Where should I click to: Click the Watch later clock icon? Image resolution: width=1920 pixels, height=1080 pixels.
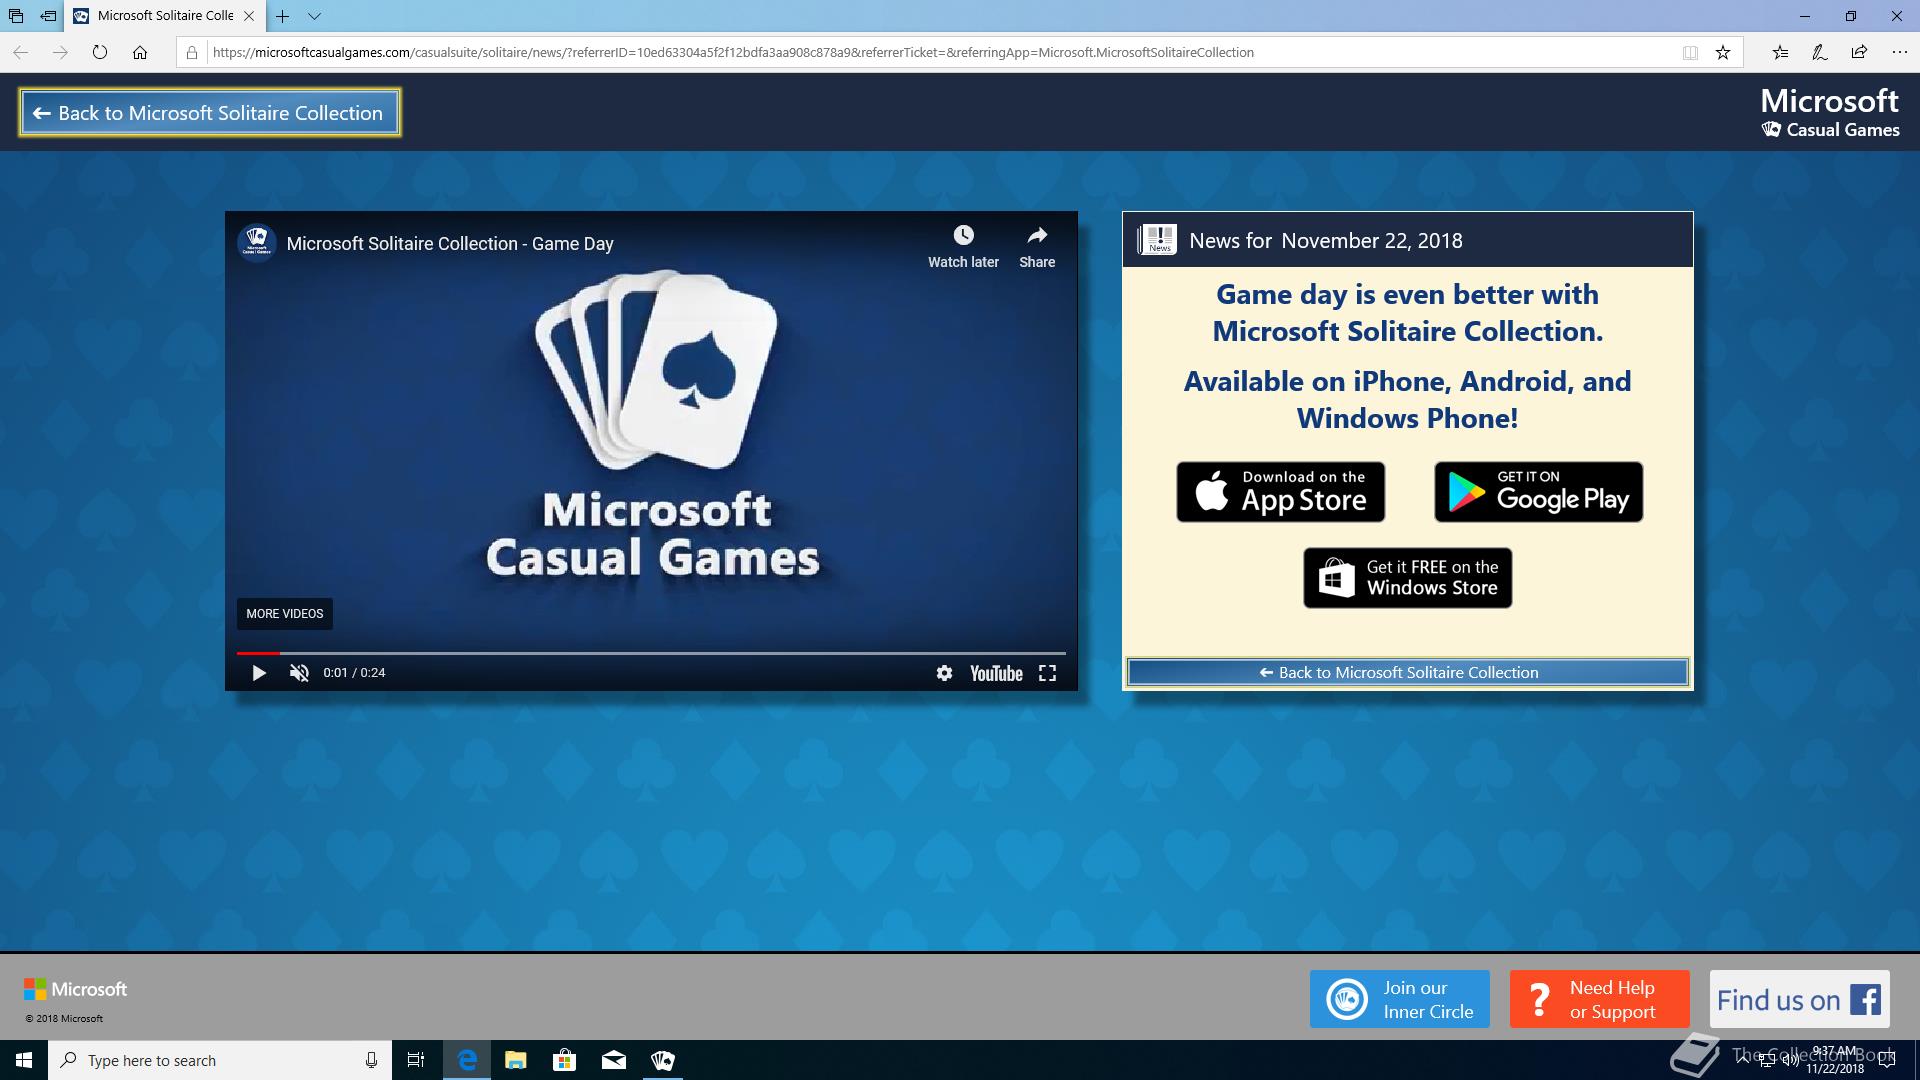coord(963,235)
